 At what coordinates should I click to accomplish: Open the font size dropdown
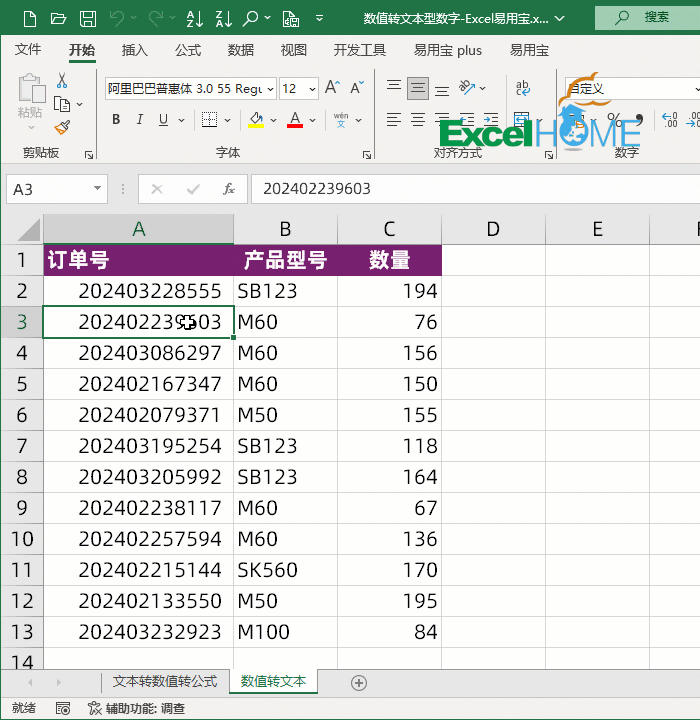tap(313, 89)
